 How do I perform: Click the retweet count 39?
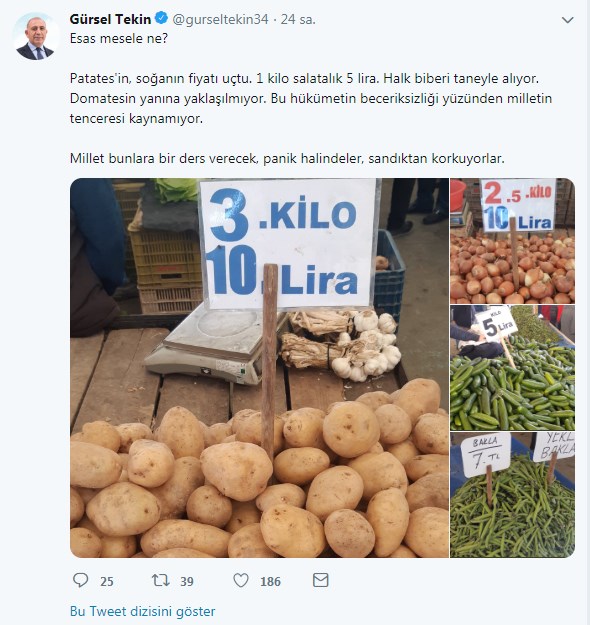[187, 582]
